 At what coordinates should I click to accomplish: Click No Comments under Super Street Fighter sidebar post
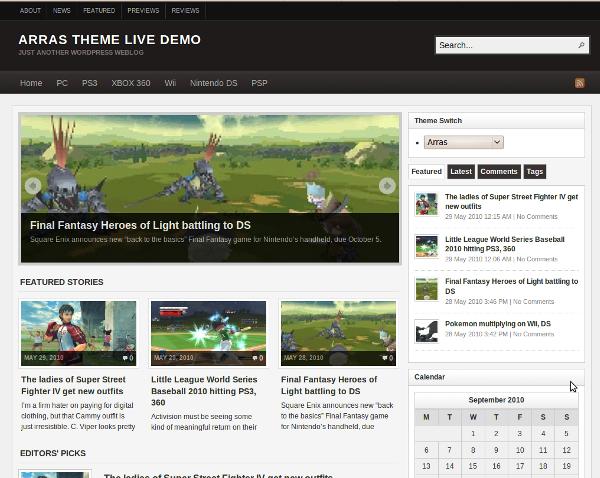tap(537, 217)
